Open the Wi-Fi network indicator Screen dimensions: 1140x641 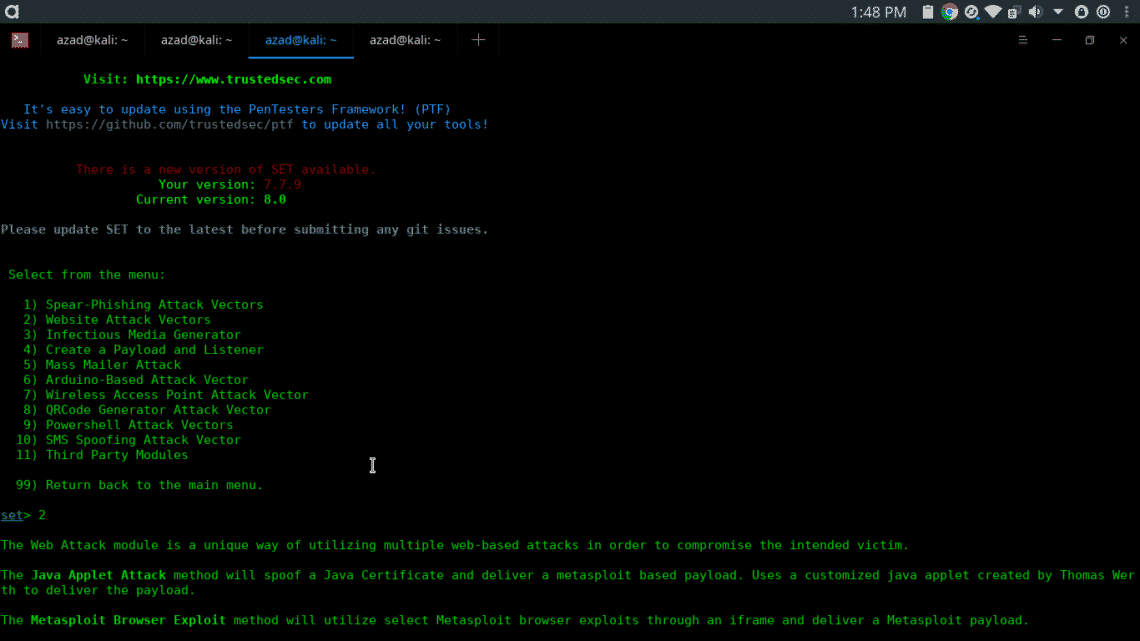[x=992, y=12]
